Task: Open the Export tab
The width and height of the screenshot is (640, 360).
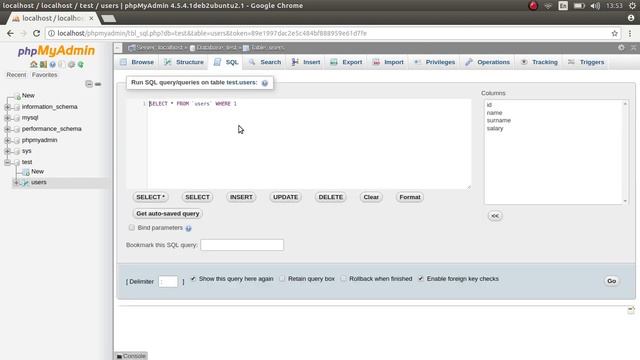Action: click(x=346, y=62)
